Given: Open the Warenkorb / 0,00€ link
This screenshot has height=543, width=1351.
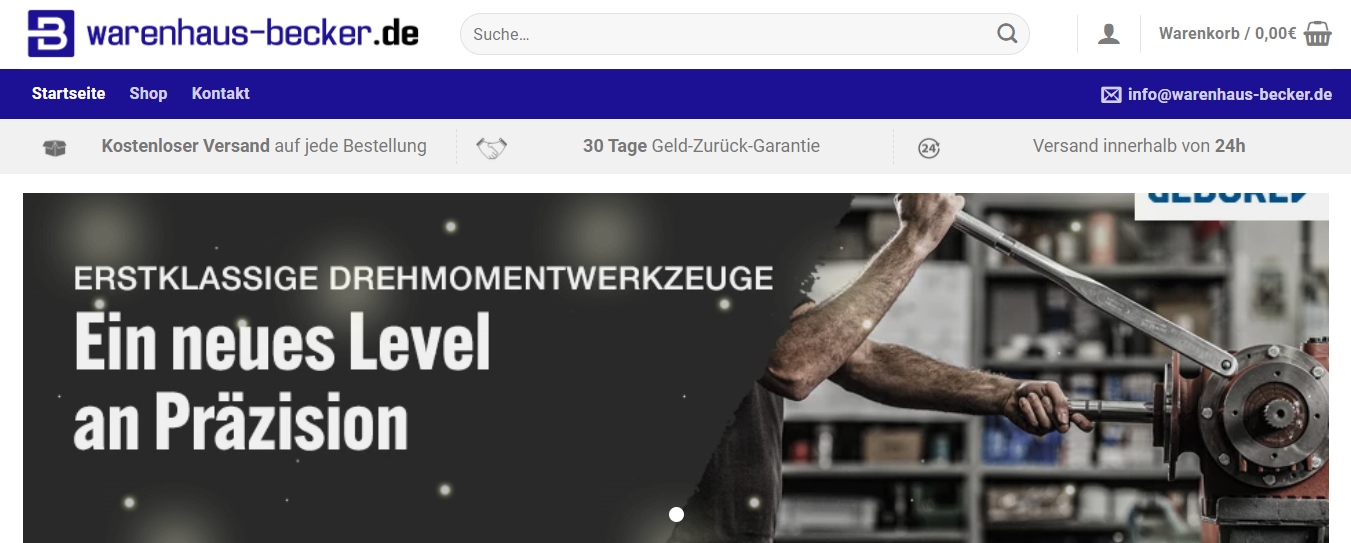Looking at the screenshot, I should coord(1228,34).
